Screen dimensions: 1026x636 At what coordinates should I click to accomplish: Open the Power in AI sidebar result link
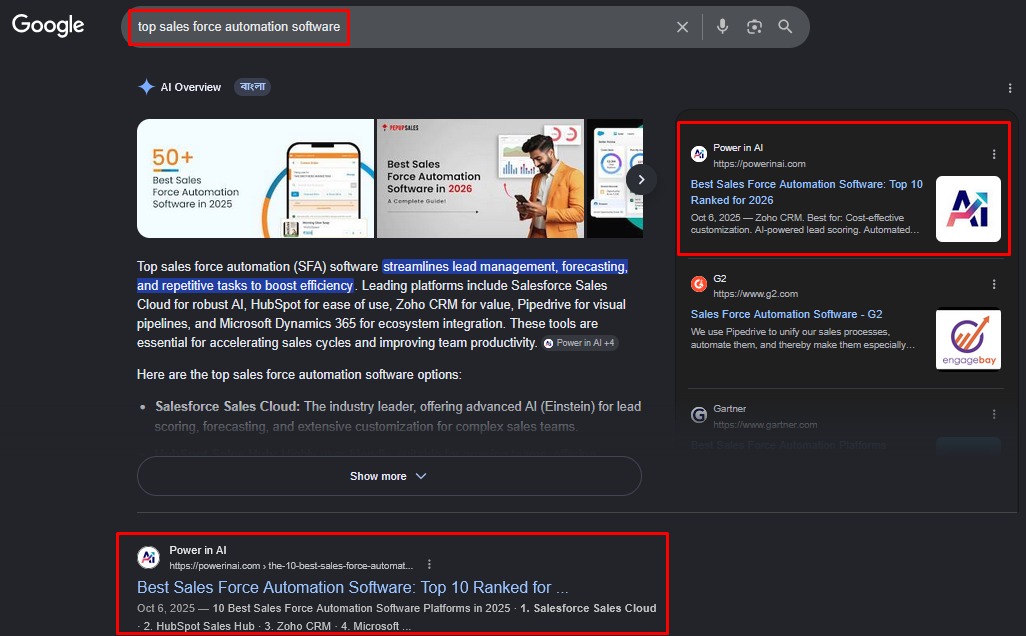806,192
